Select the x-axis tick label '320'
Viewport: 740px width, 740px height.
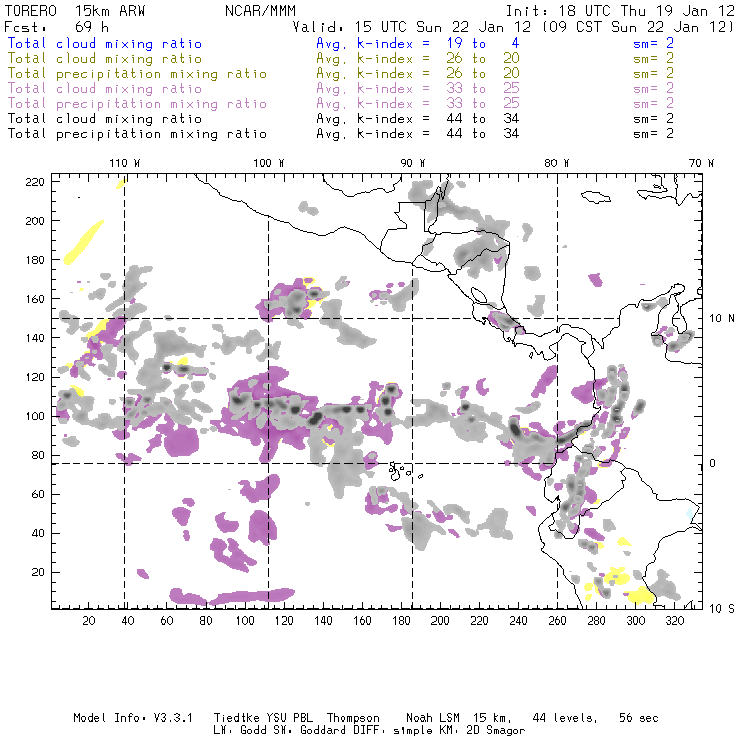[x=674, y=621]
